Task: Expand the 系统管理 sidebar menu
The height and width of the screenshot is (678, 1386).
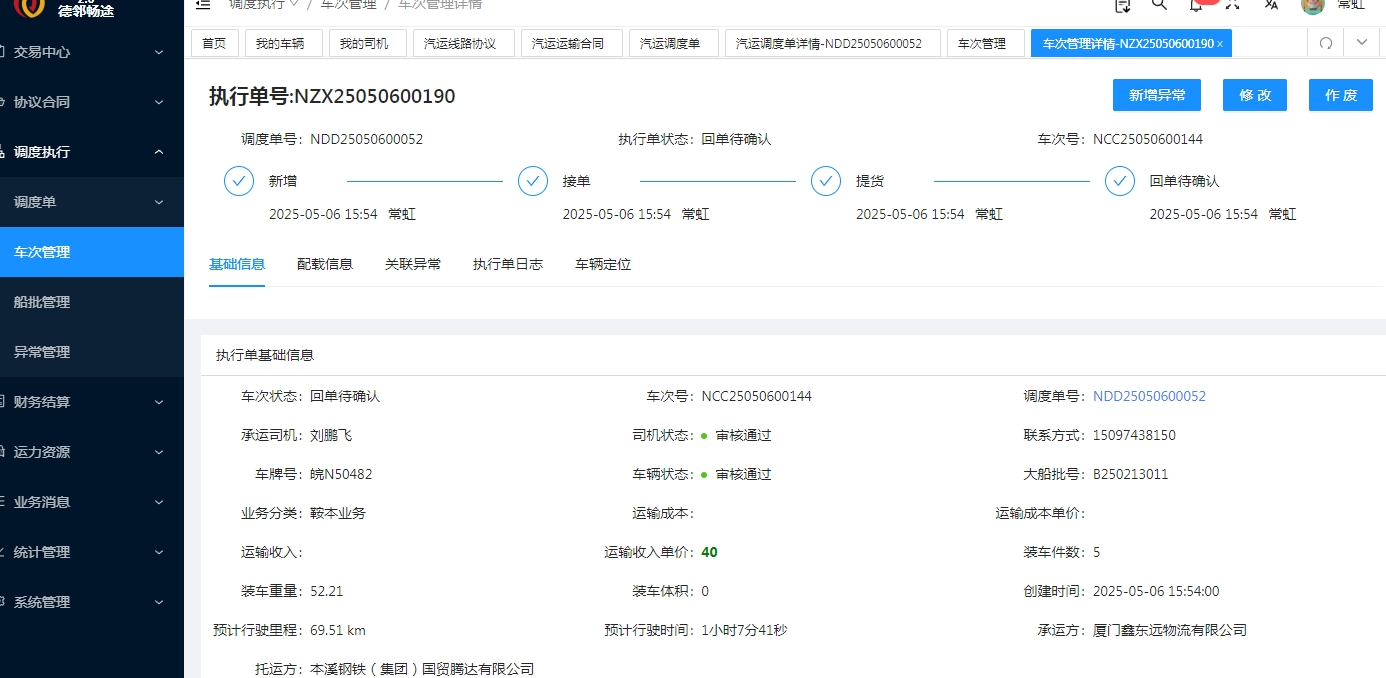Action: (92, 602)
